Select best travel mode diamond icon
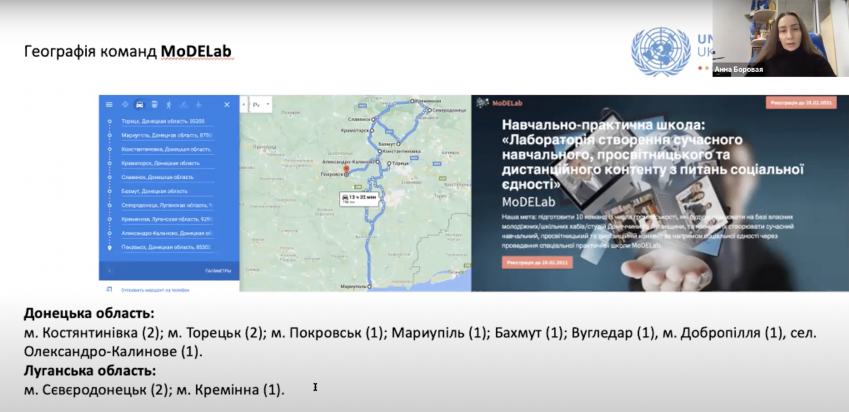Image resolution: width=849 pixels, height=412 pixels. 126,104
